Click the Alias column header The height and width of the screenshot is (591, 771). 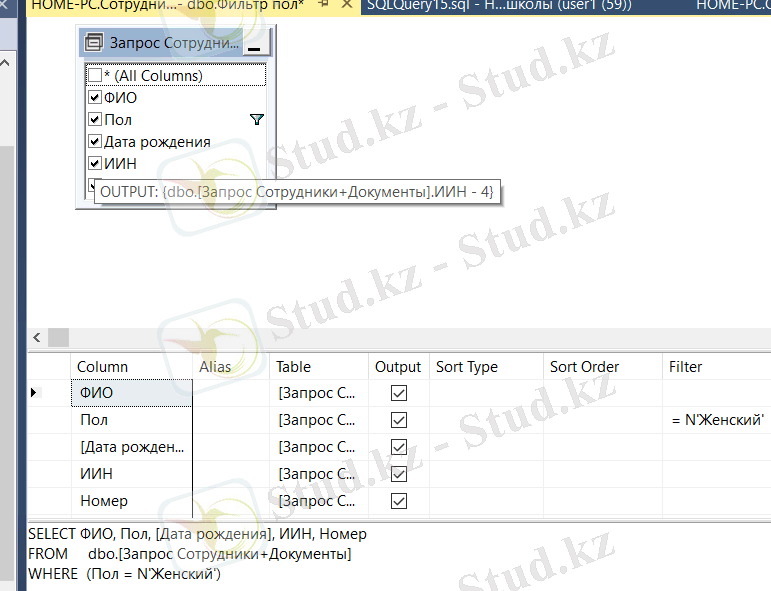coord(231,367)
